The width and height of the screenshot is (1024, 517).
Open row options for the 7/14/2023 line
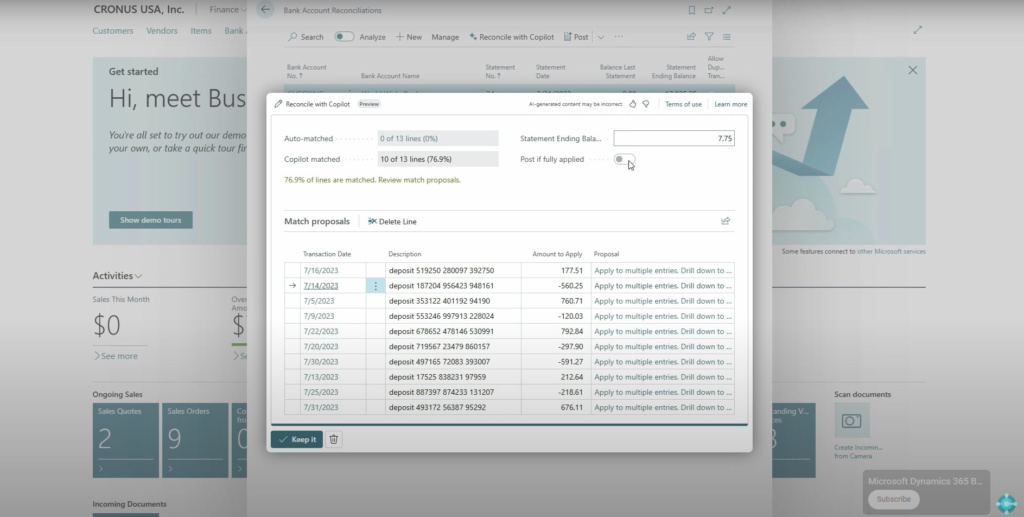click(376, 286)
